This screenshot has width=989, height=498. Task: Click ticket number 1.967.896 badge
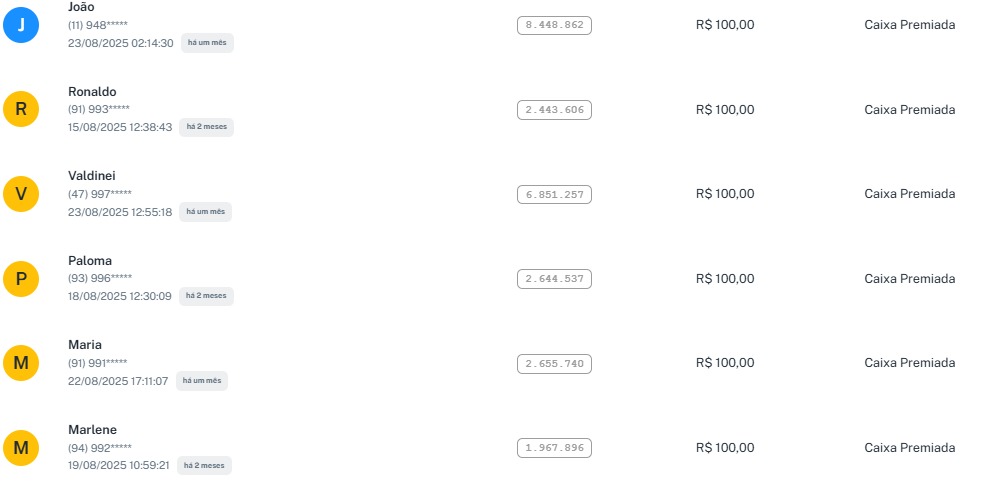coord(554,448)
